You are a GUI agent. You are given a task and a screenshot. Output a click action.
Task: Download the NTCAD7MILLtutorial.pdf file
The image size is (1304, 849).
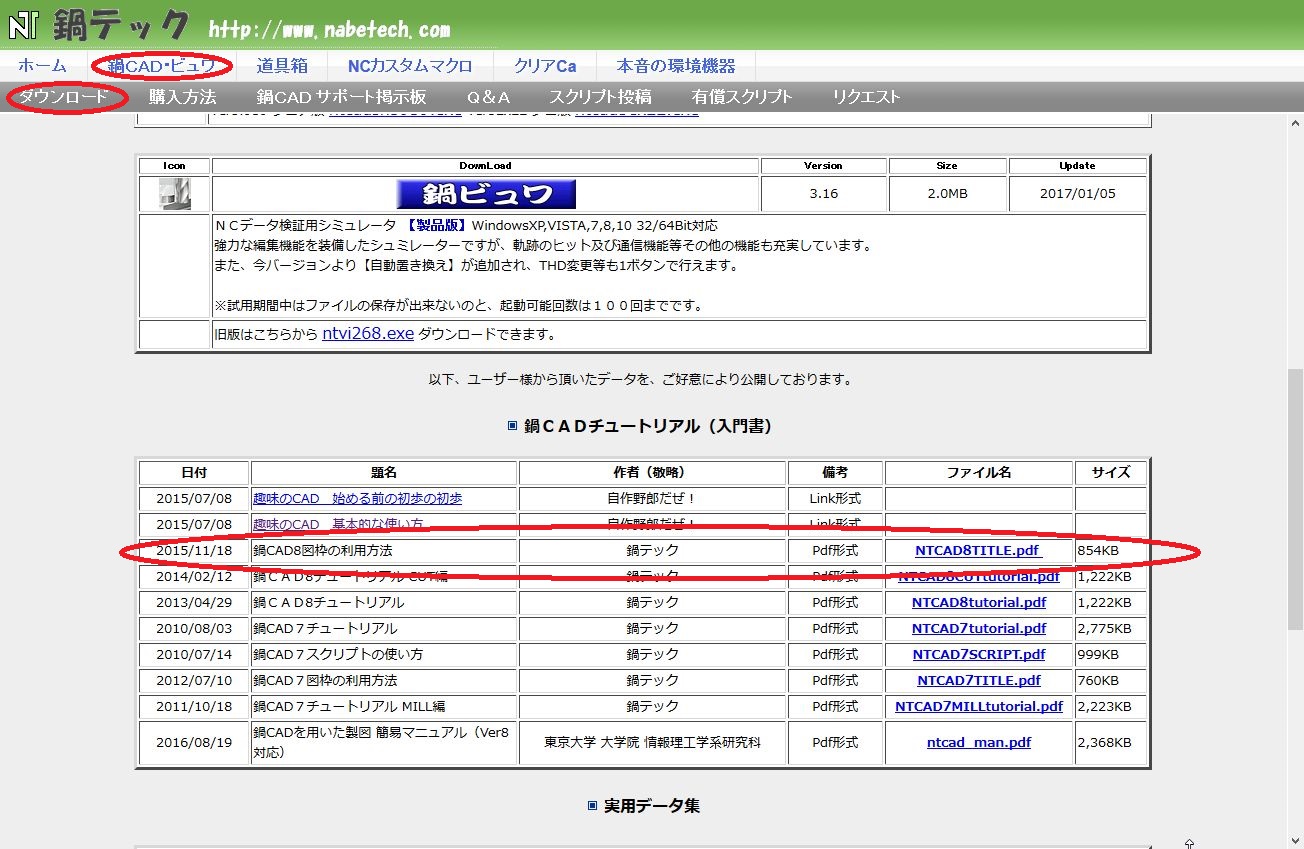click(x=979, y=706)
